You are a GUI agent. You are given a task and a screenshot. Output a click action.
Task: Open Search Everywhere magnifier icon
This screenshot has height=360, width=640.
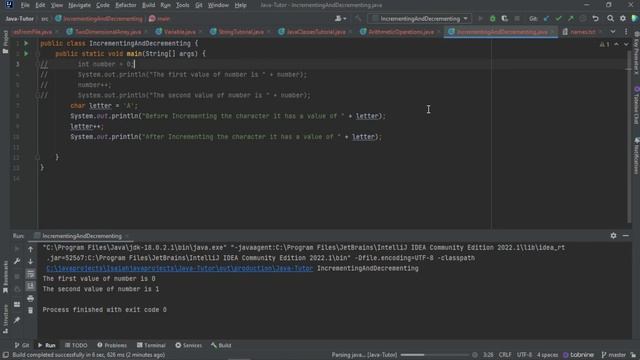[x=610, y=19]
